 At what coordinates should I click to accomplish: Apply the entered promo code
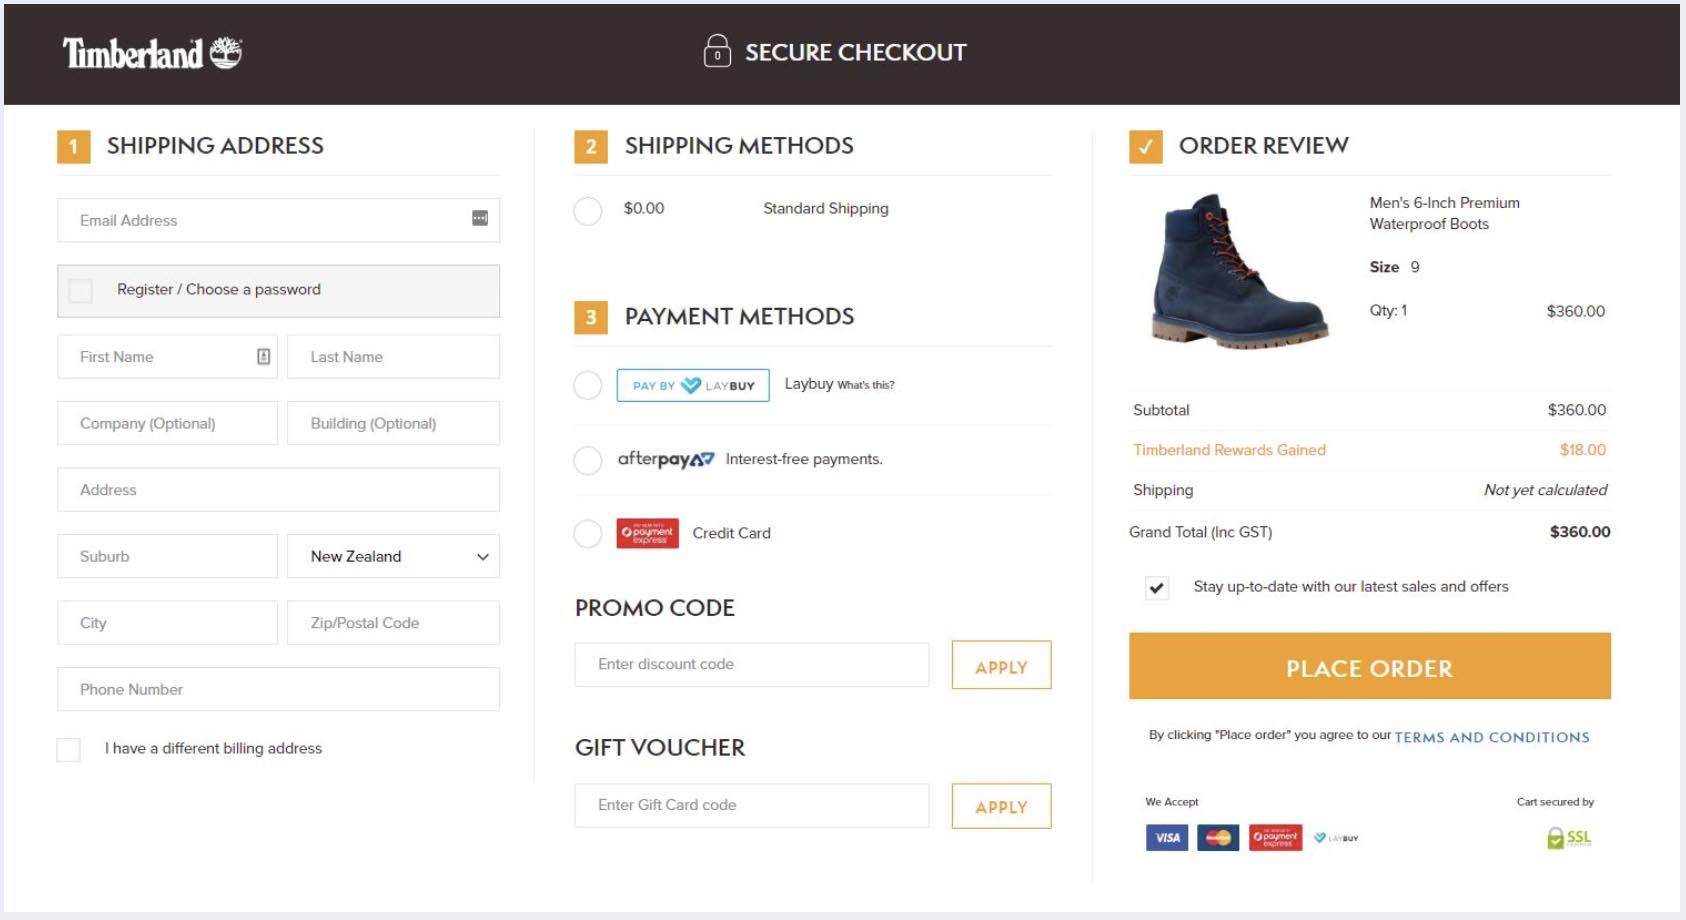click(x=1000, y=665)
